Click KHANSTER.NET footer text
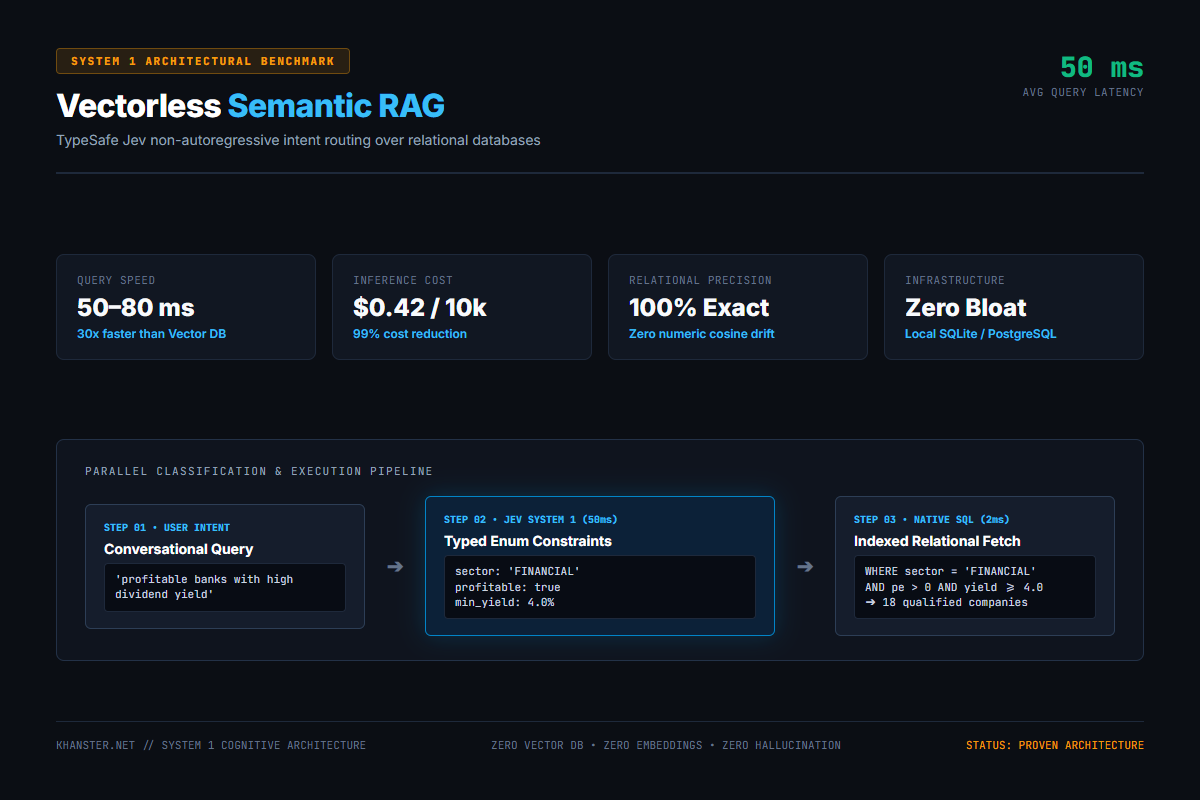The image size is (1200, 800). (211, 745)
